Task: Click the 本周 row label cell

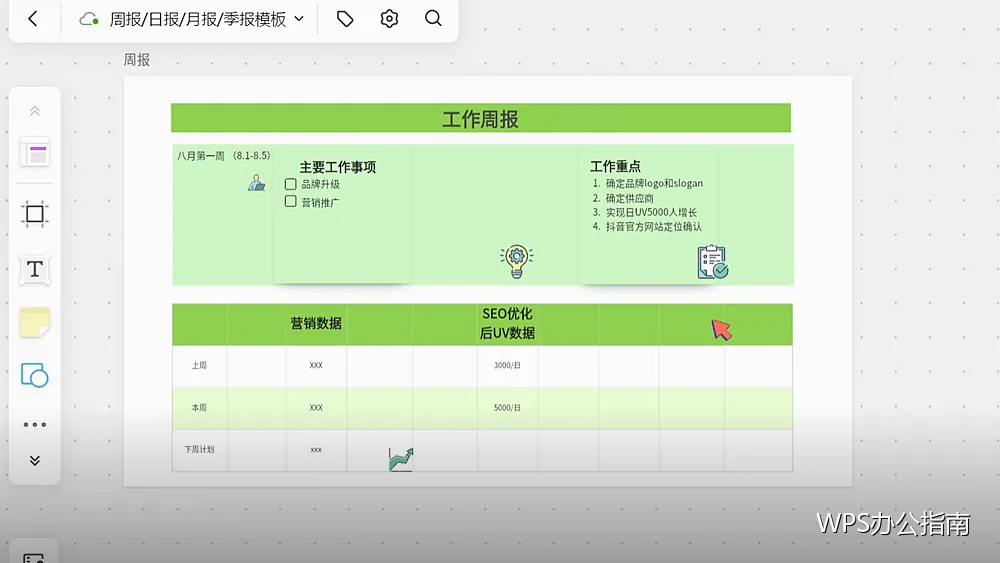Action: pos(200,408)
